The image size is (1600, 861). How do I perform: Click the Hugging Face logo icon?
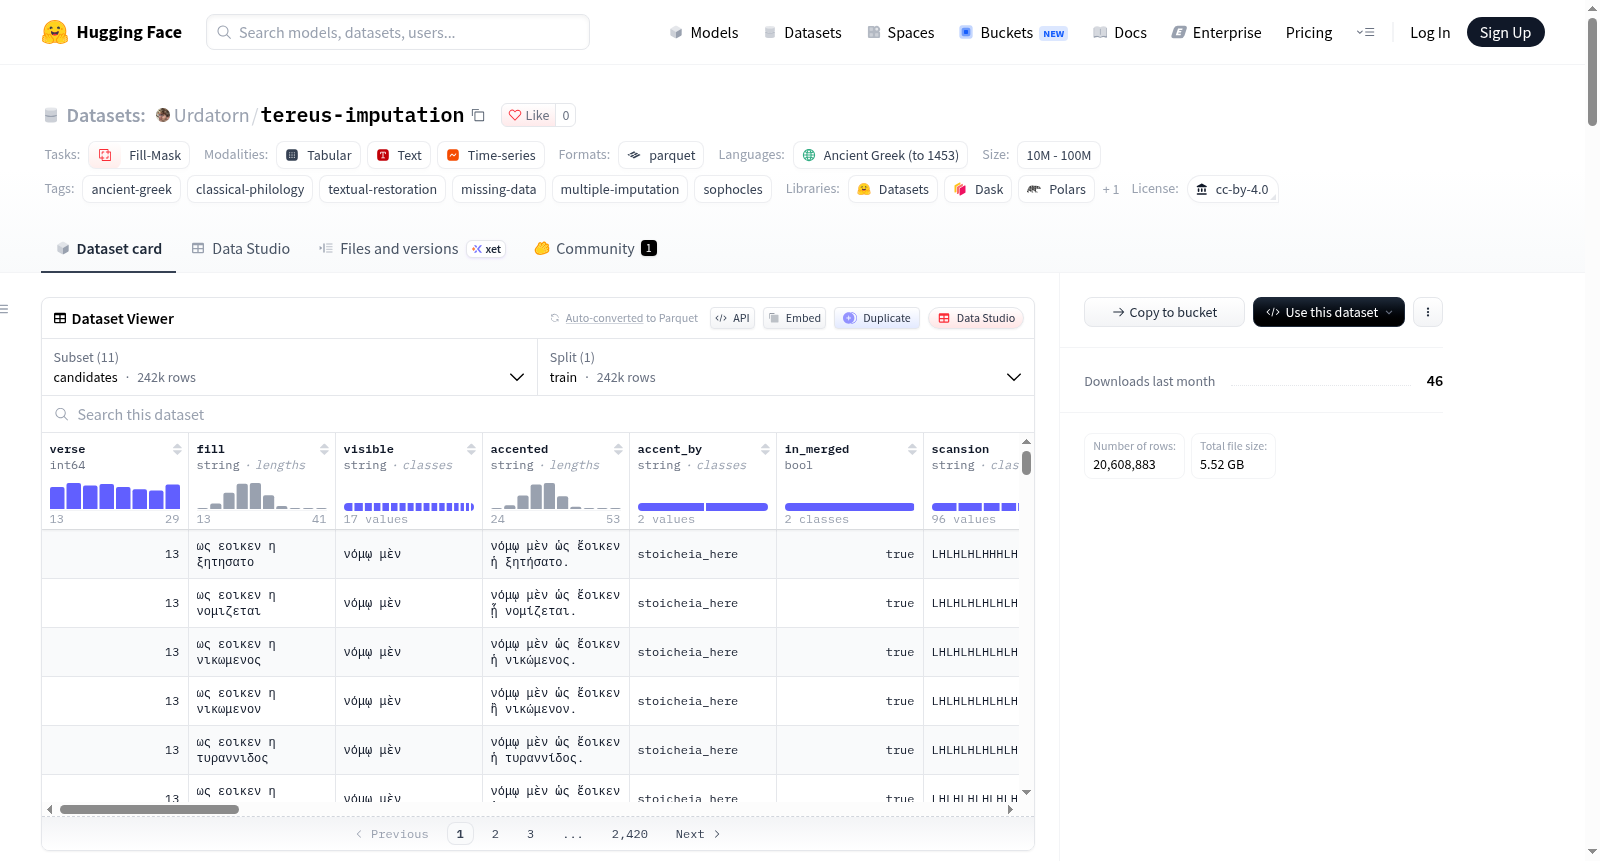coord(55,32)
